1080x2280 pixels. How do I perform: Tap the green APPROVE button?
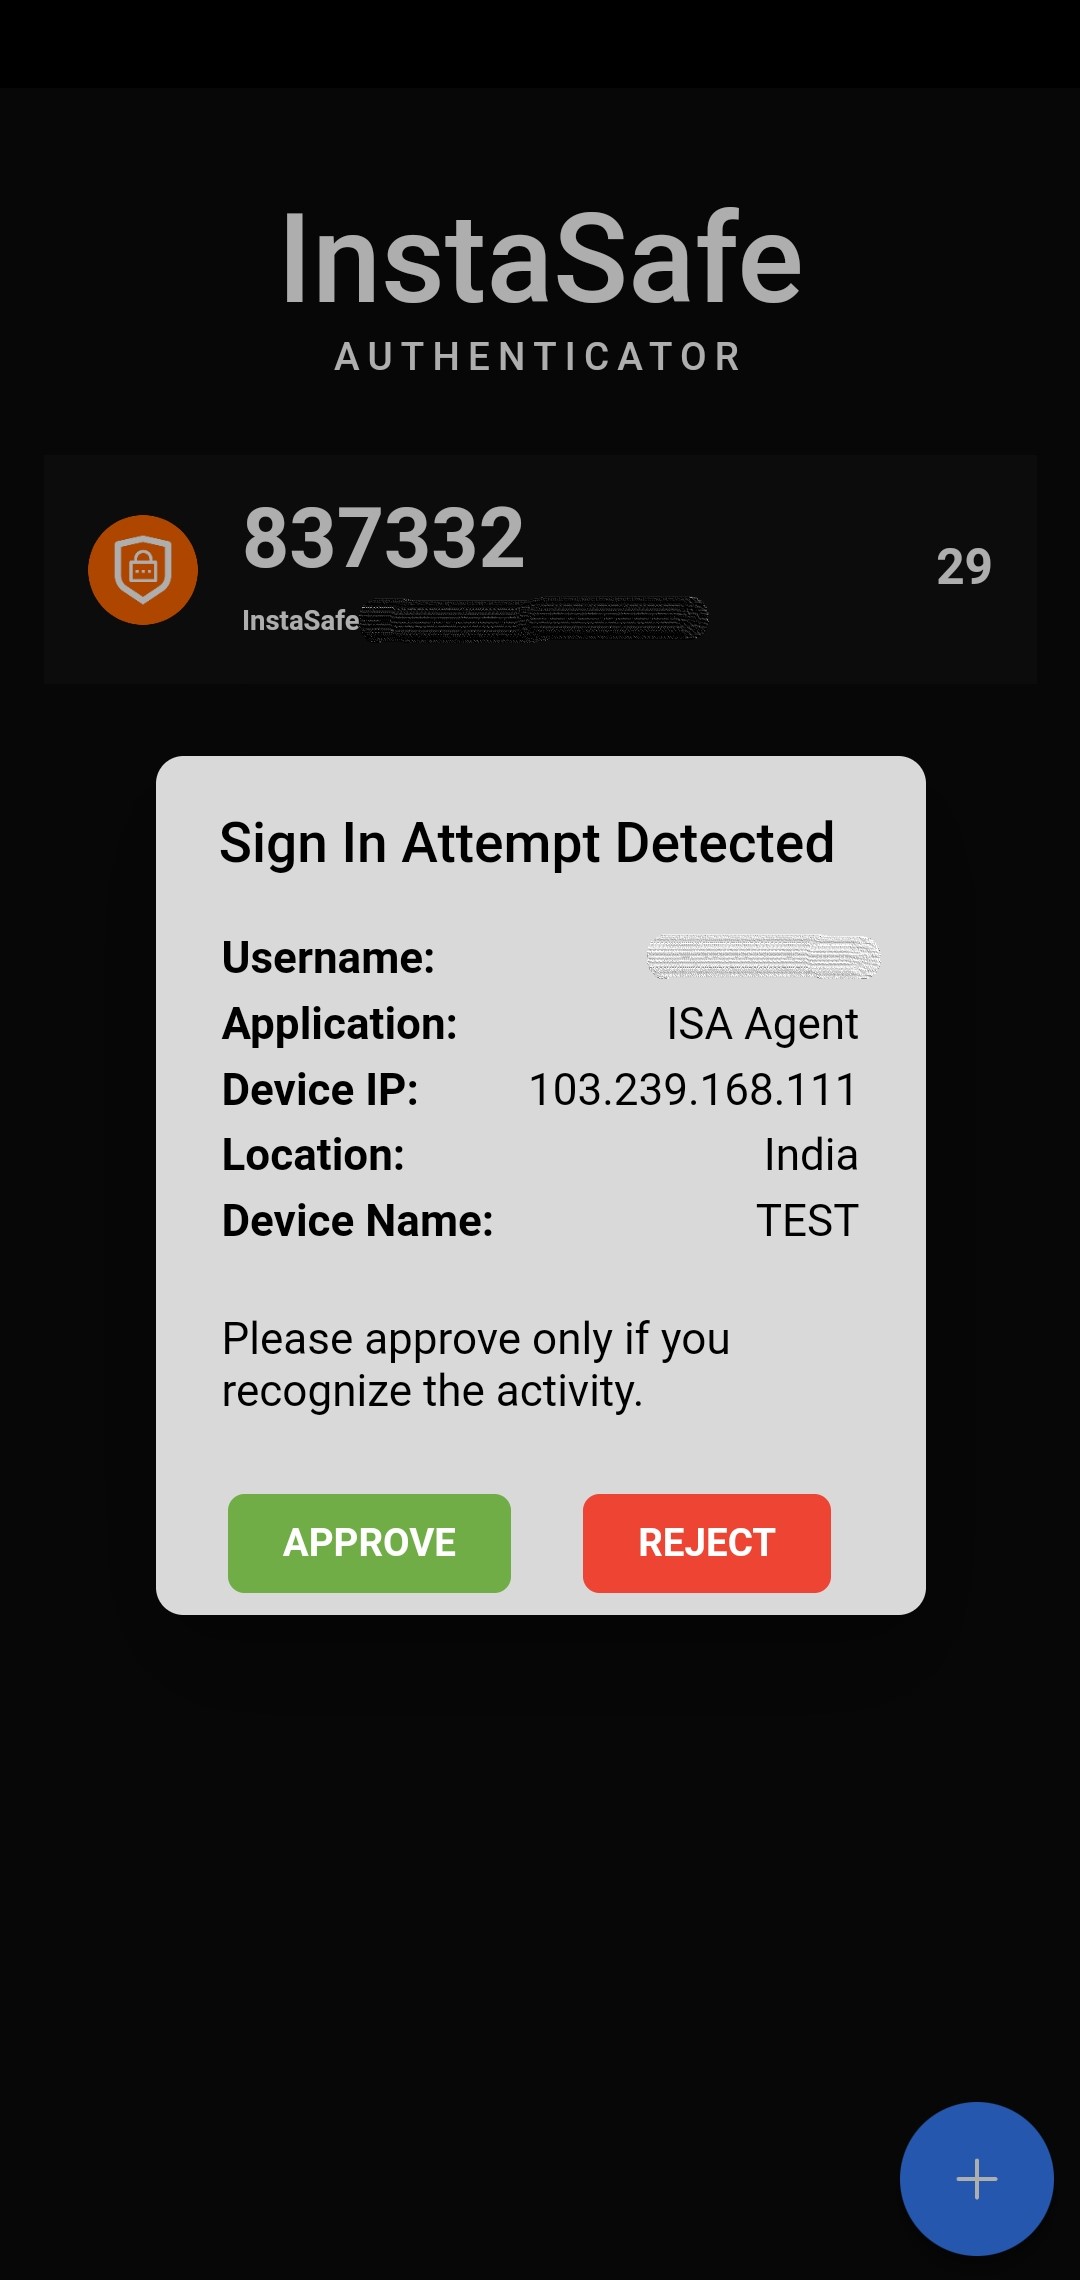click(369, 1543)
